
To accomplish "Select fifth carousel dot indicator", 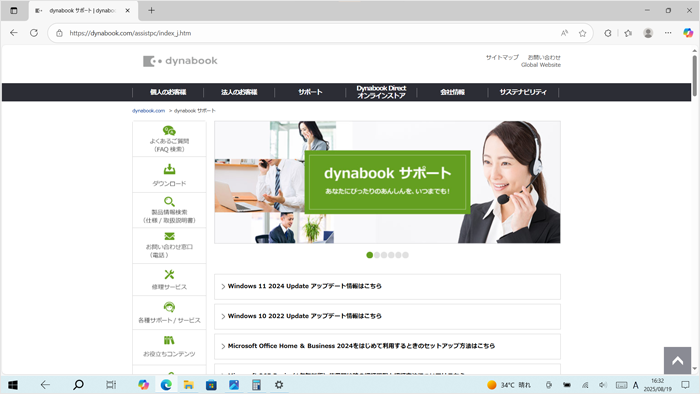I will tap(398, 255).
